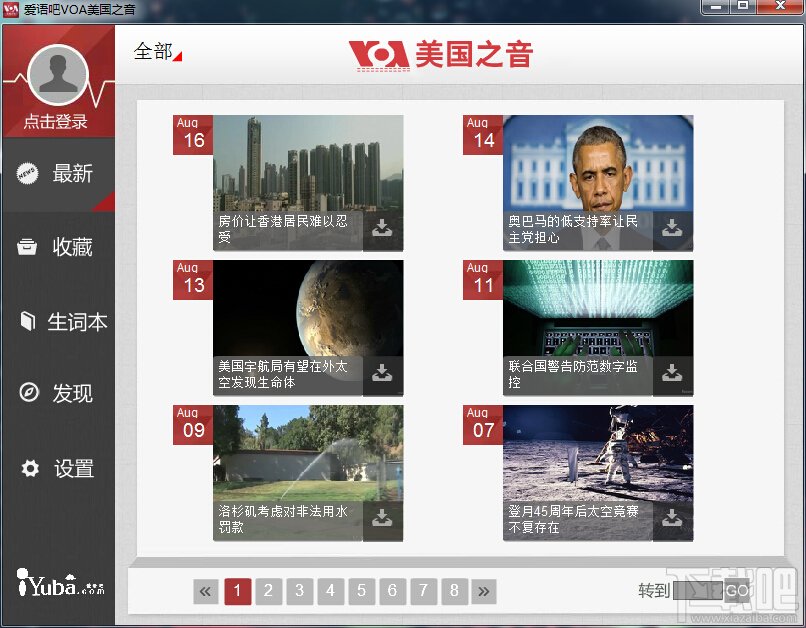The image size is (806, 628).
Task: Select the 发现 sidebar menu label
Action: tap(72, 393)
